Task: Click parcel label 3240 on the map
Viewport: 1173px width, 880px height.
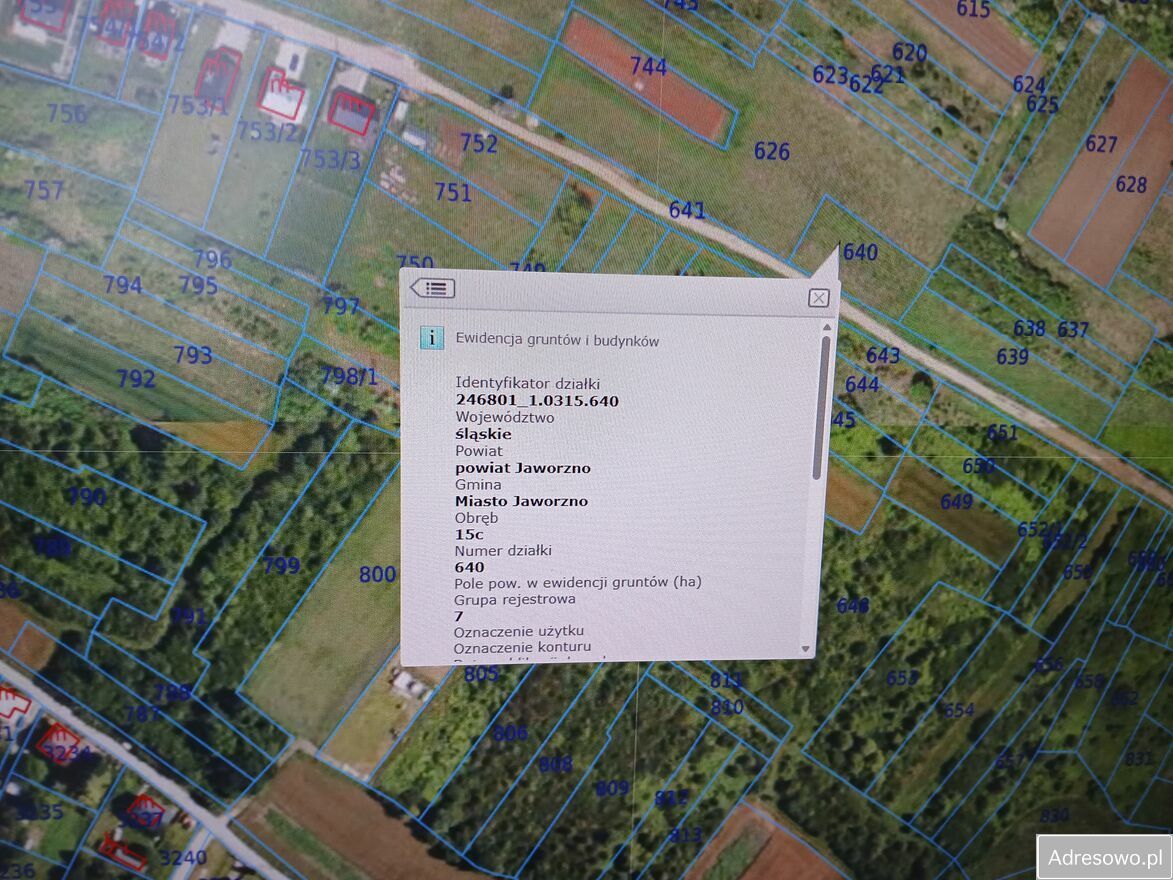Action: point(183,858)
